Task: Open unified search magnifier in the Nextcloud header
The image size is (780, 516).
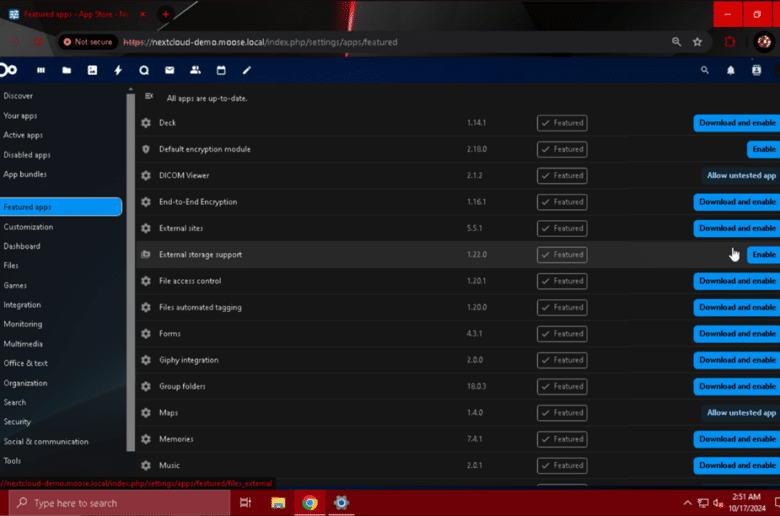Action: tap(705, 70)
